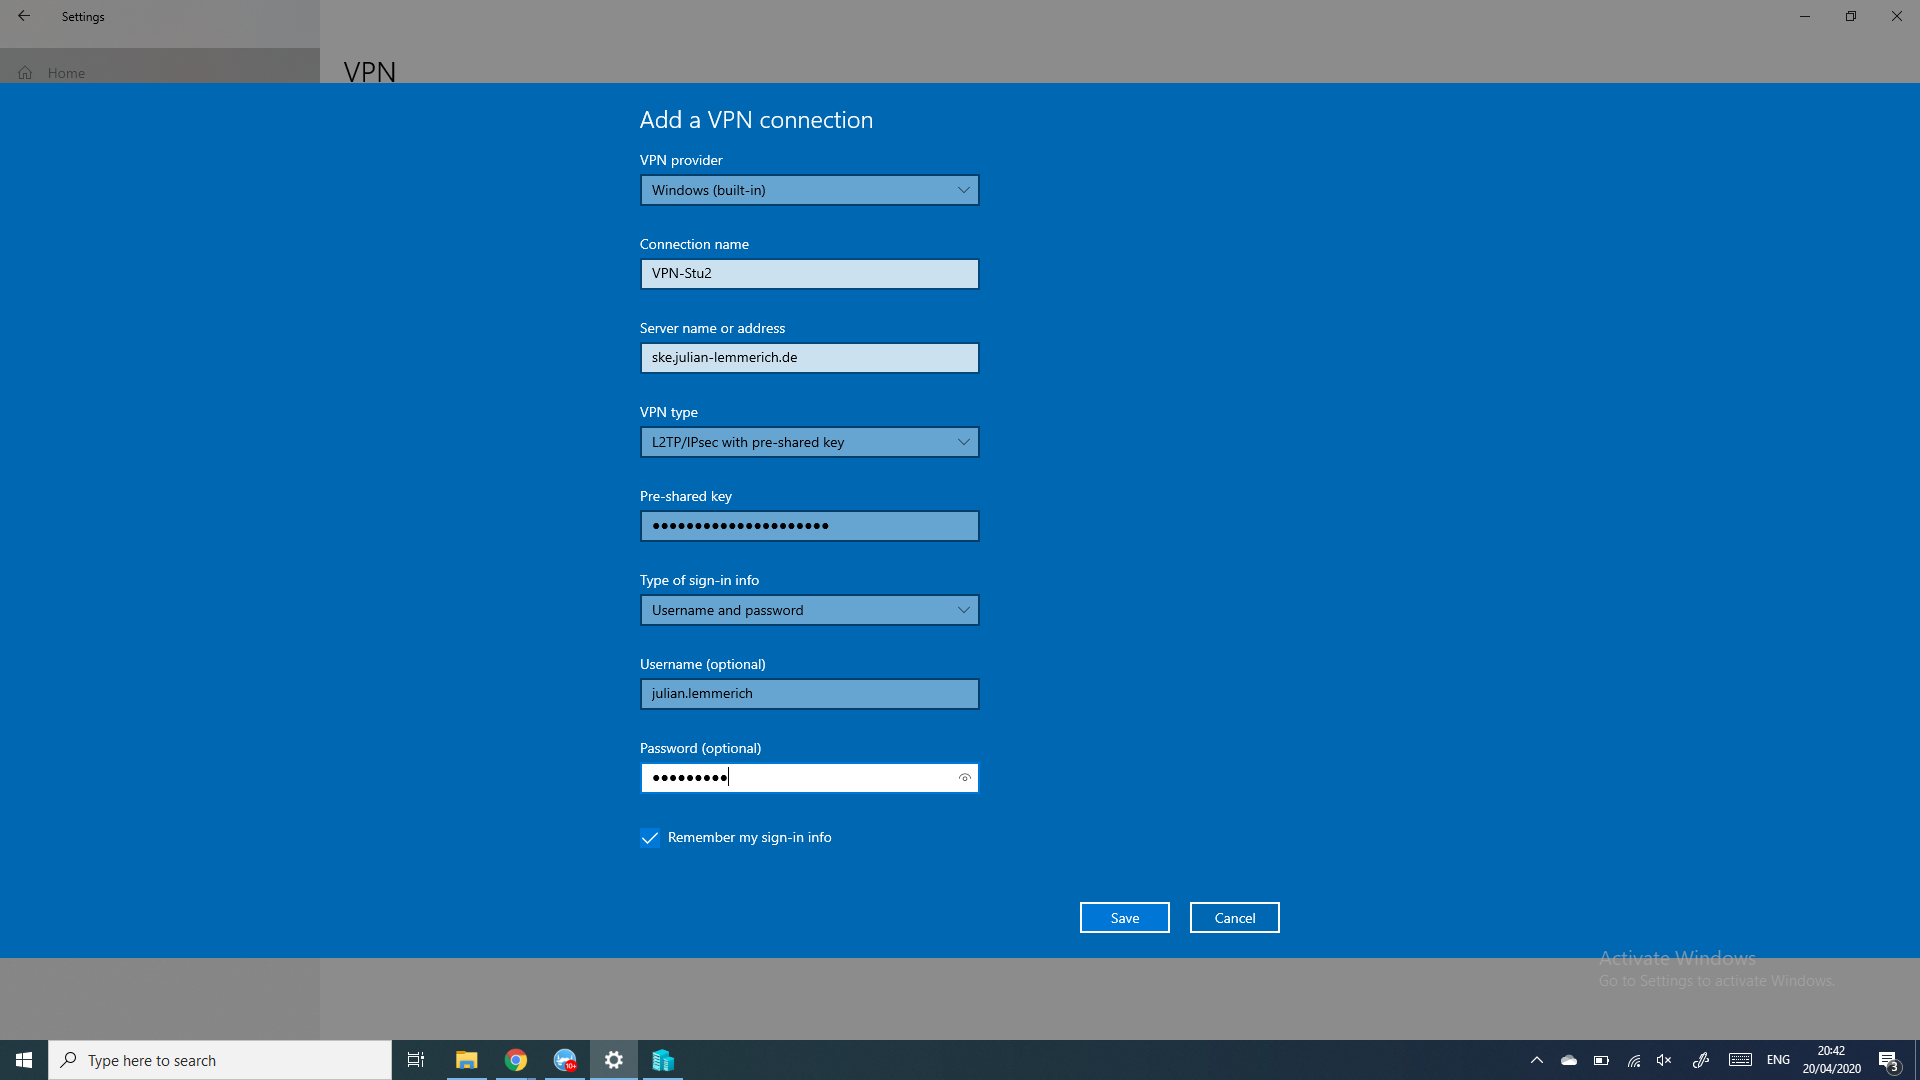The height and width of the screenshot is (1080, 1920).
Task: Open the Windows Start menu
Action: coord(24,1060)
